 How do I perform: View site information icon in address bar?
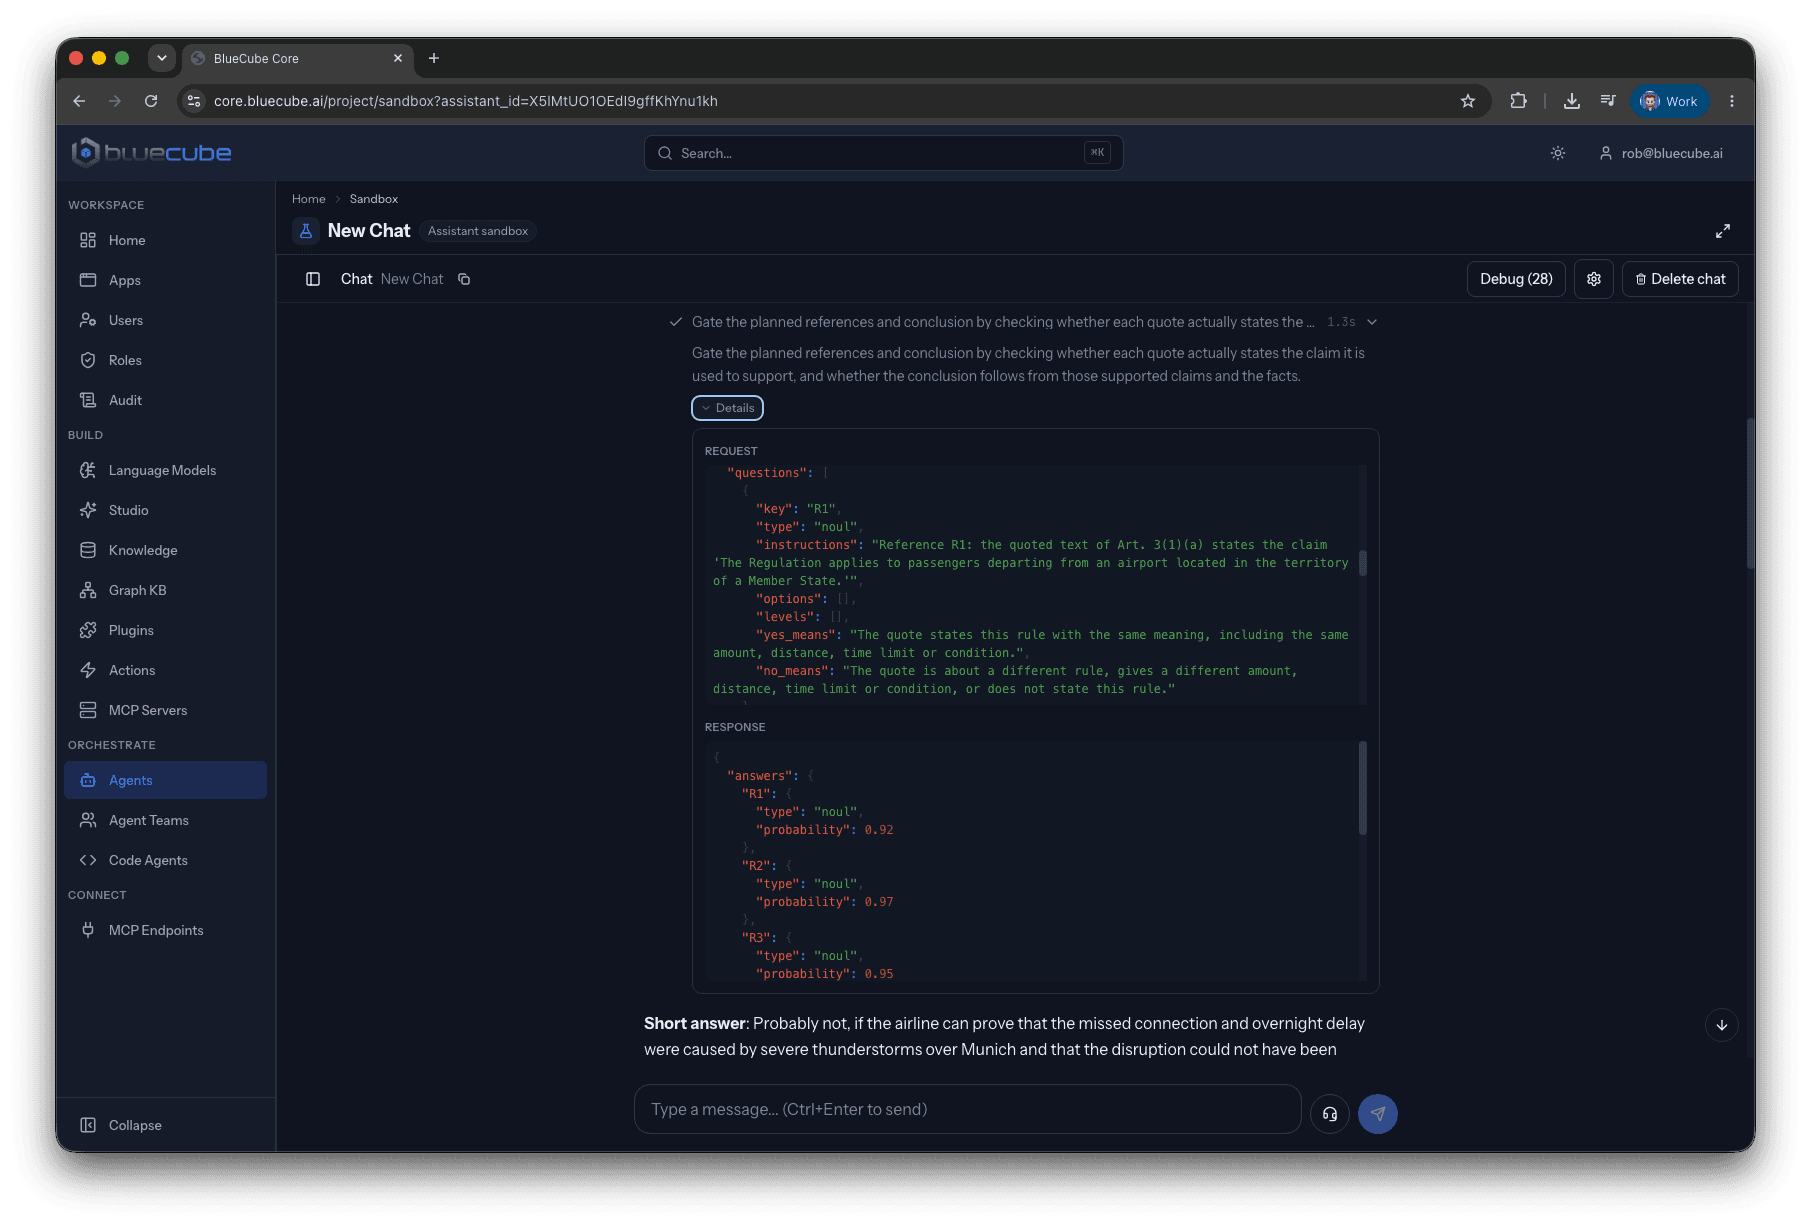pyautogui.click(x=195, y=101)
